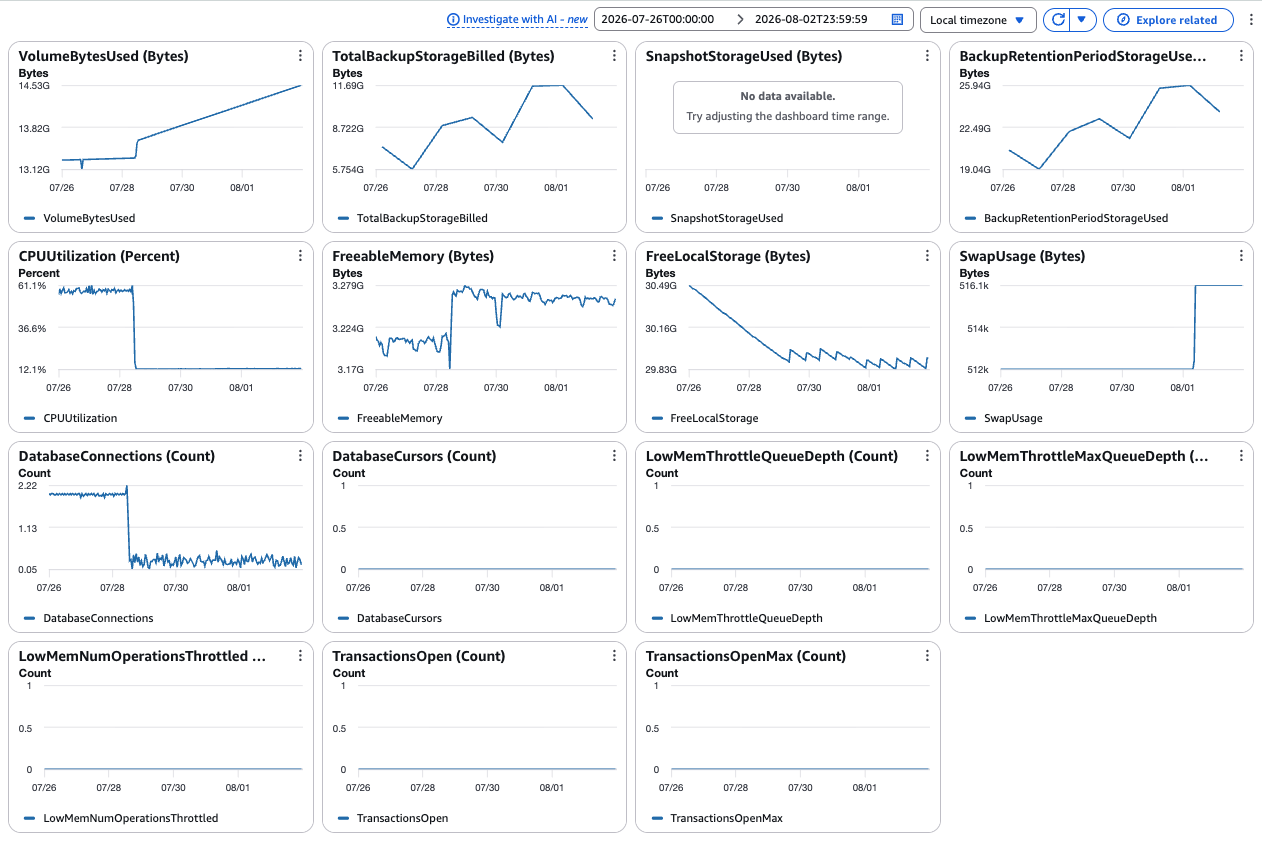The height and width of the screenshot is (841, 1264).
Task: Open the LowMemThrottleQueueDepth widget actions menu
Action: tap(928, 456)
